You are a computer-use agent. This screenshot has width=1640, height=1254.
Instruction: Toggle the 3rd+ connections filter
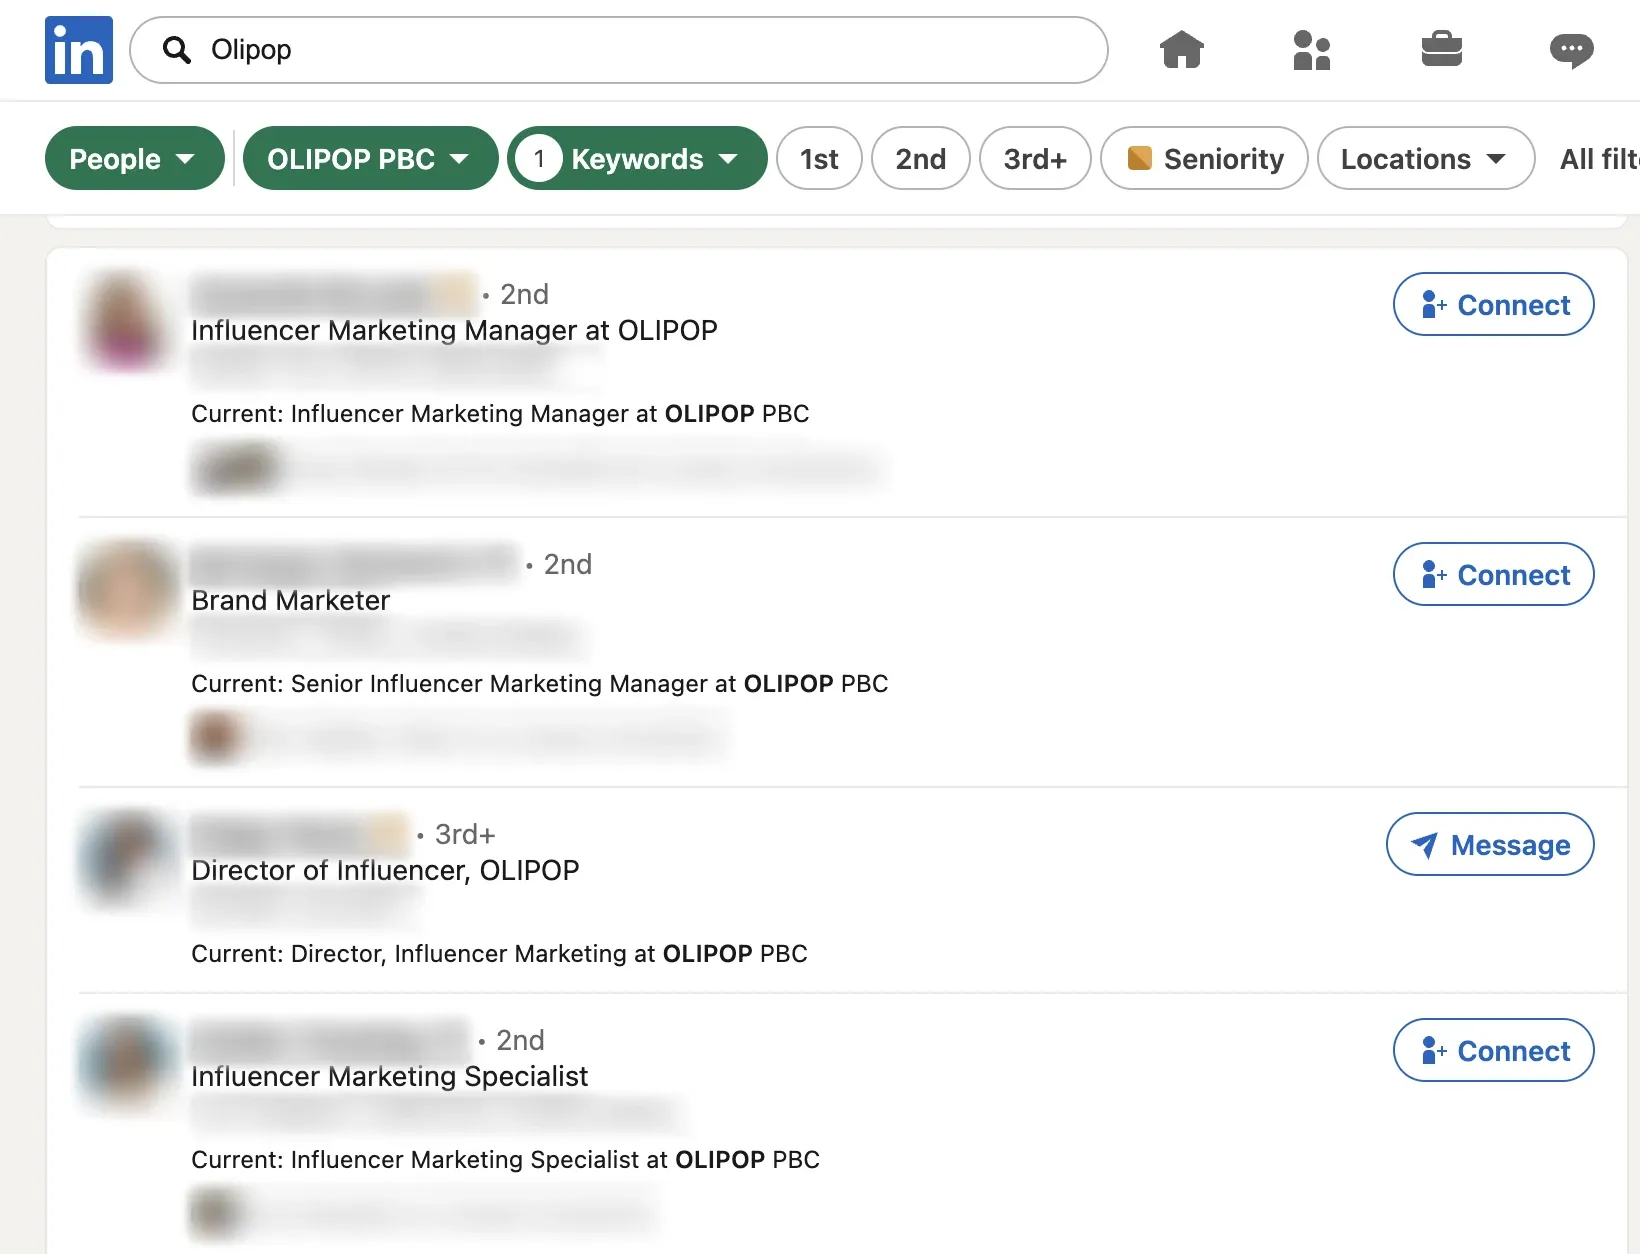point(1035,158)
